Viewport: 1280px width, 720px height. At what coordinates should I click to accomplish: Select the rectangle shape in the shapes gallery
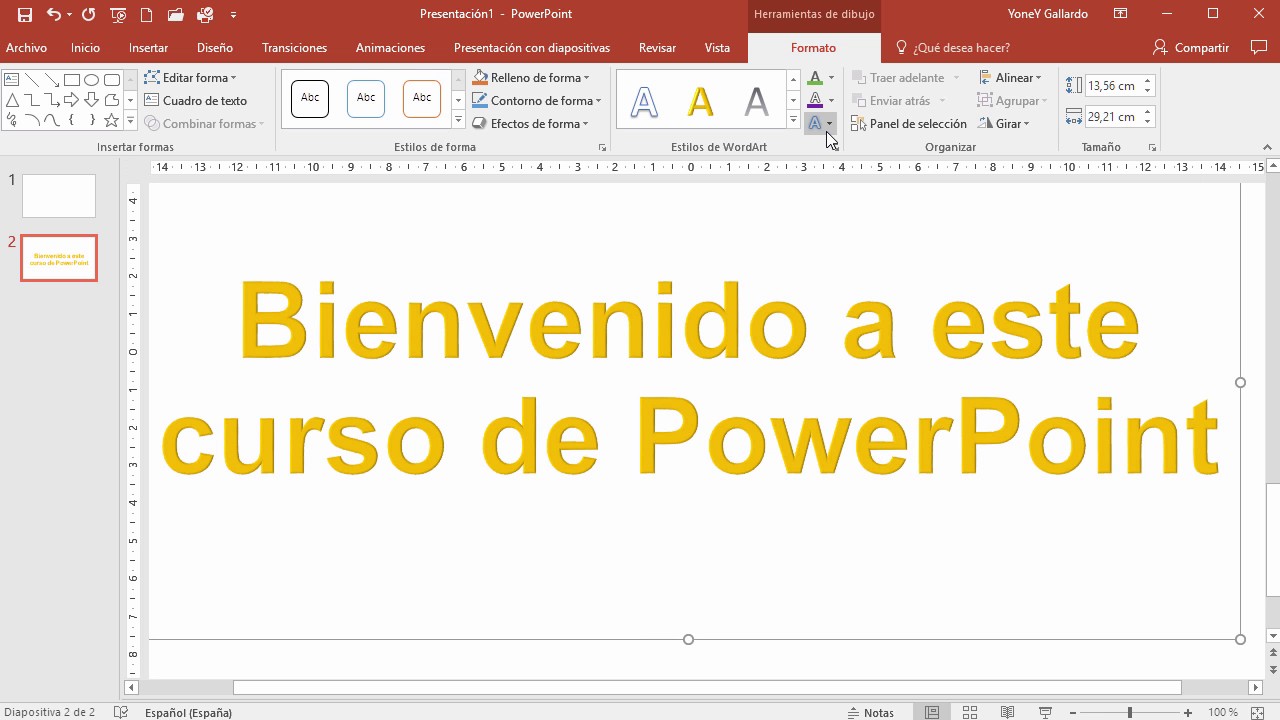pos(71,80)
